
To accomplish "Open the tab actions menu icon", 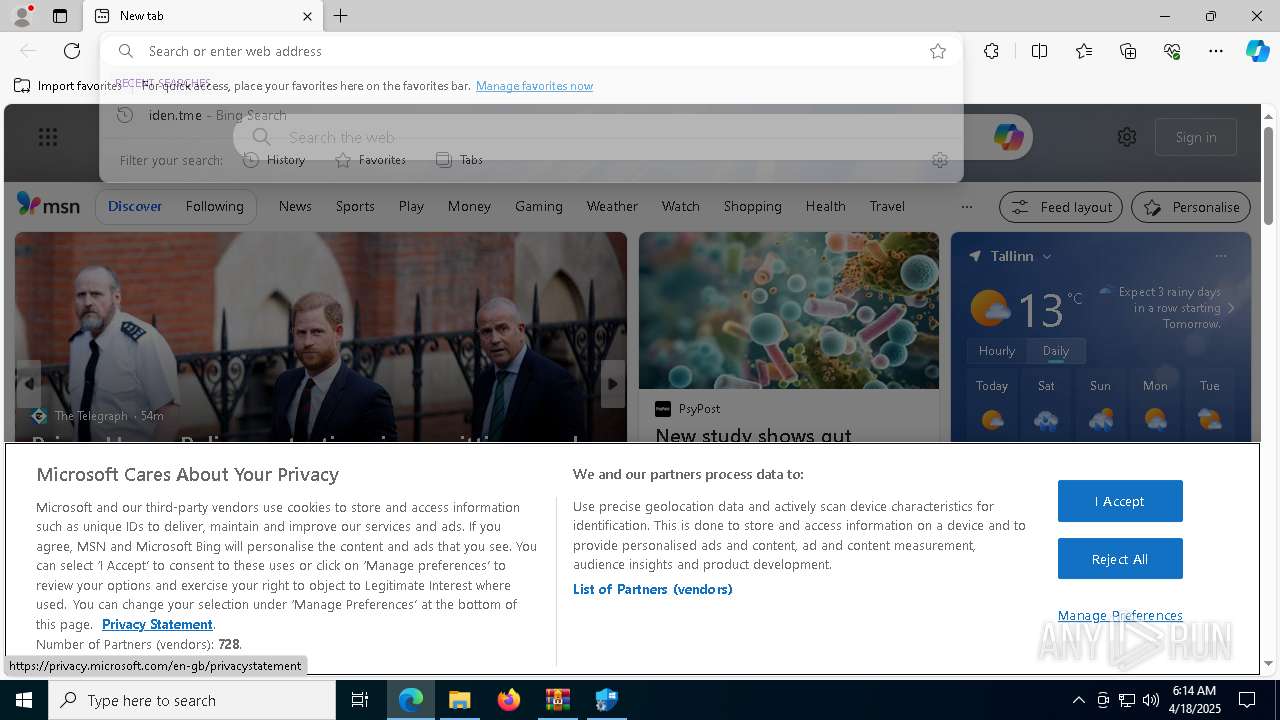I will (x=60, y=16).
